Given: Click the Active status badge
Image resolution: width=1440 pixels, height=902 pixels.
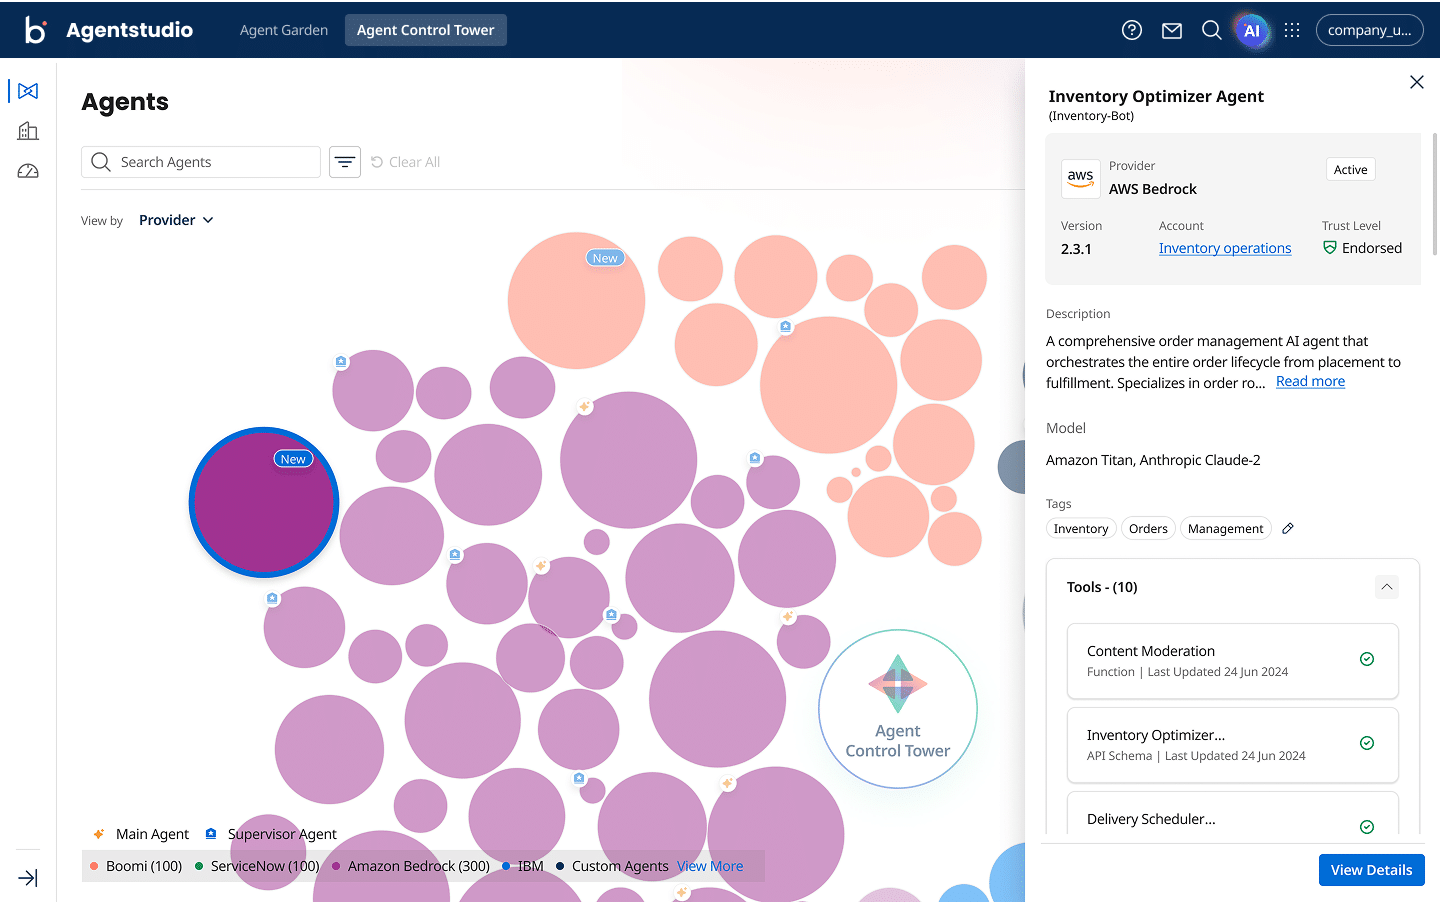Looking at the screenshot, I should 1350,169.
